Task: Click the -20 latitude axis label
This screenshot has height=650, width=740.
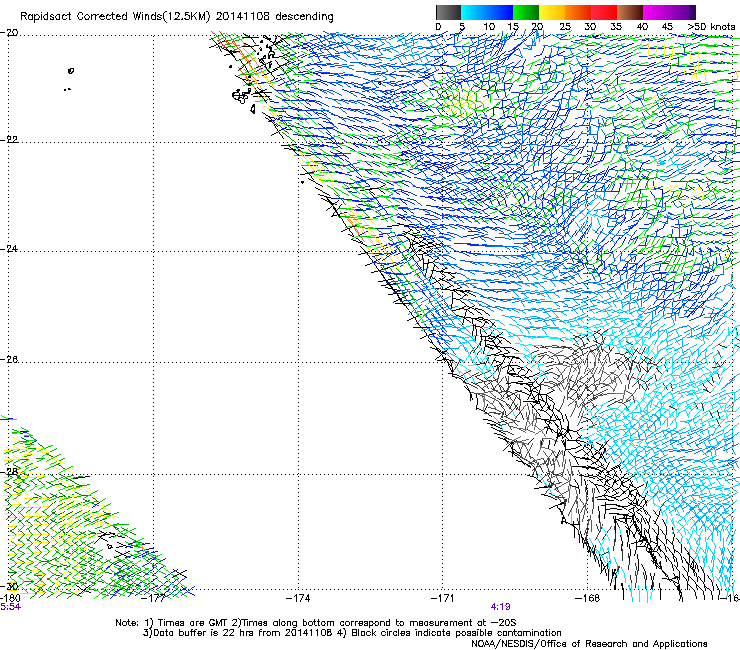Action: point(9,33)
